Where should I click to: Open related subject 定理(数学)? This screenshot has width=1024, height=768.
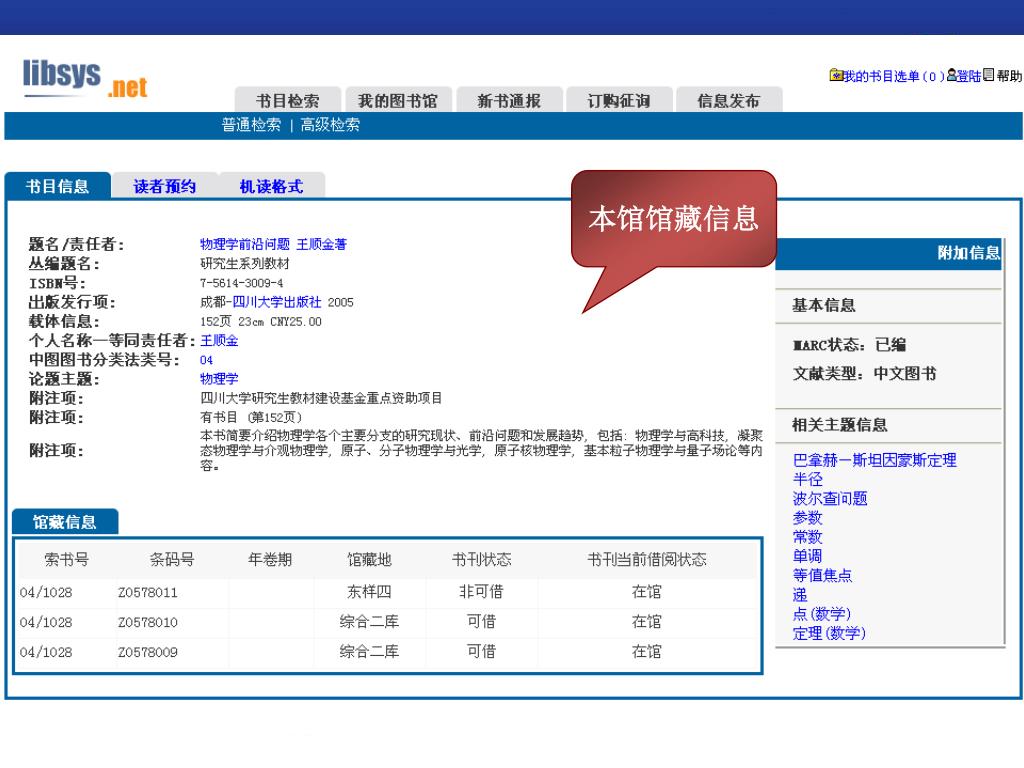tap(829, 633)
